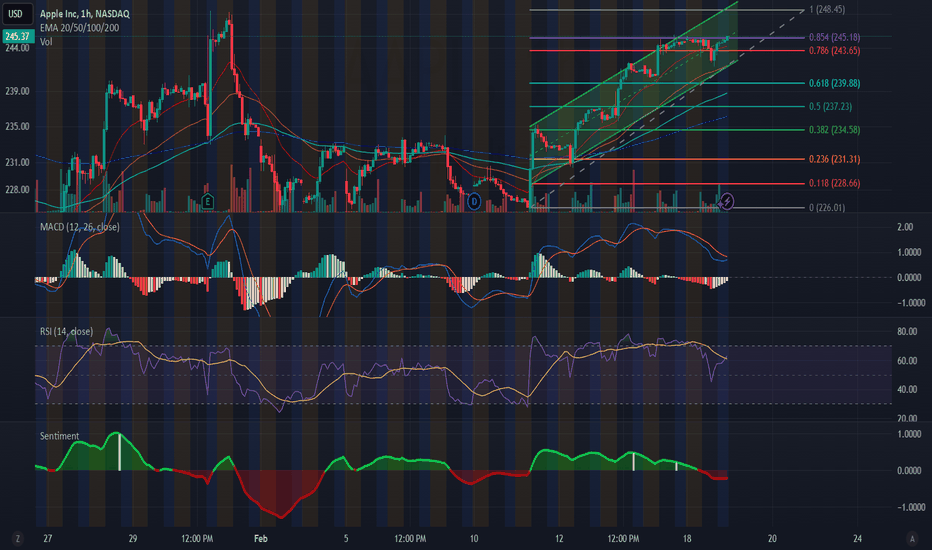Viewport: 932px width, 550px height.
Task: Click Fib level label '0.618 (239.88)'
Action: [x=835, y=83]
